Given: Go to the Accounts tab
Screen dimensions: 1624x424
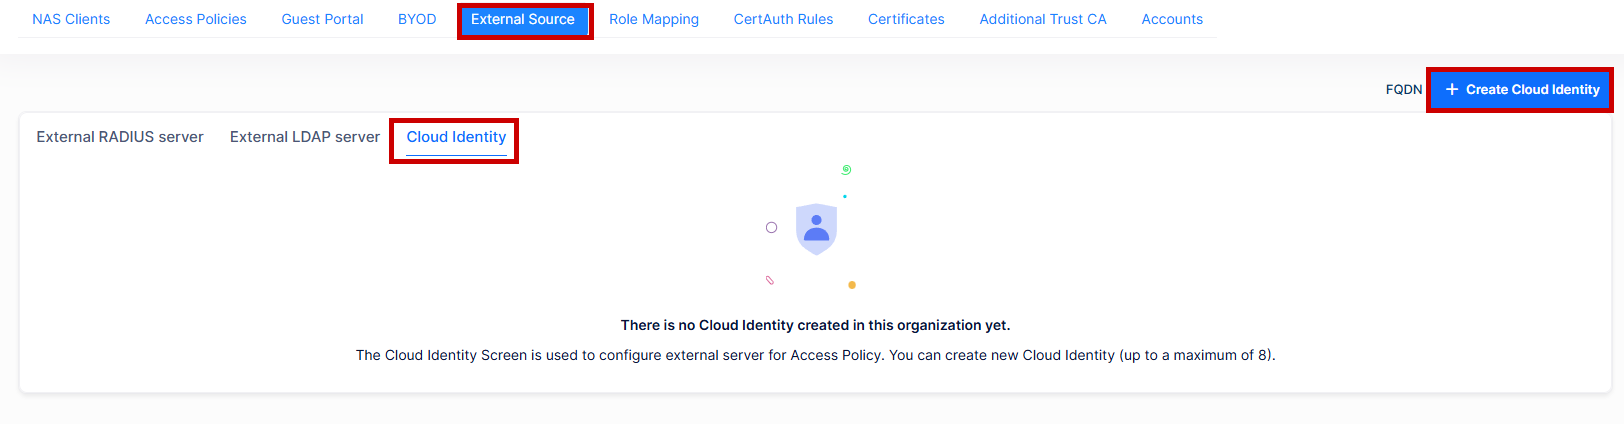Looking at the screenshot, I should (x=1172, y=19).
